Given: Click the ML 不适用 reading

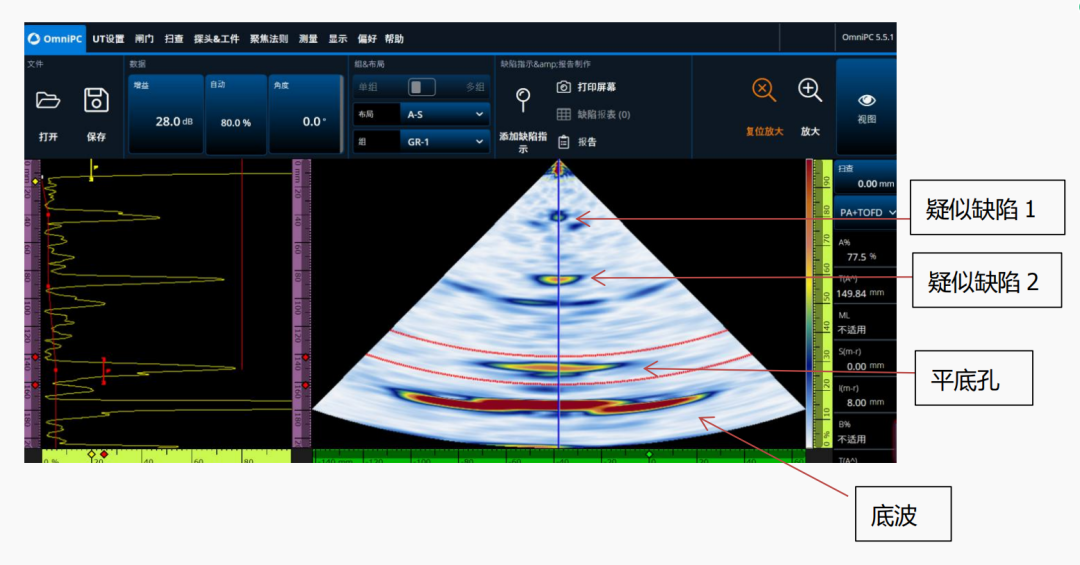Looking at the screenshot, I should tap(865, 322).
